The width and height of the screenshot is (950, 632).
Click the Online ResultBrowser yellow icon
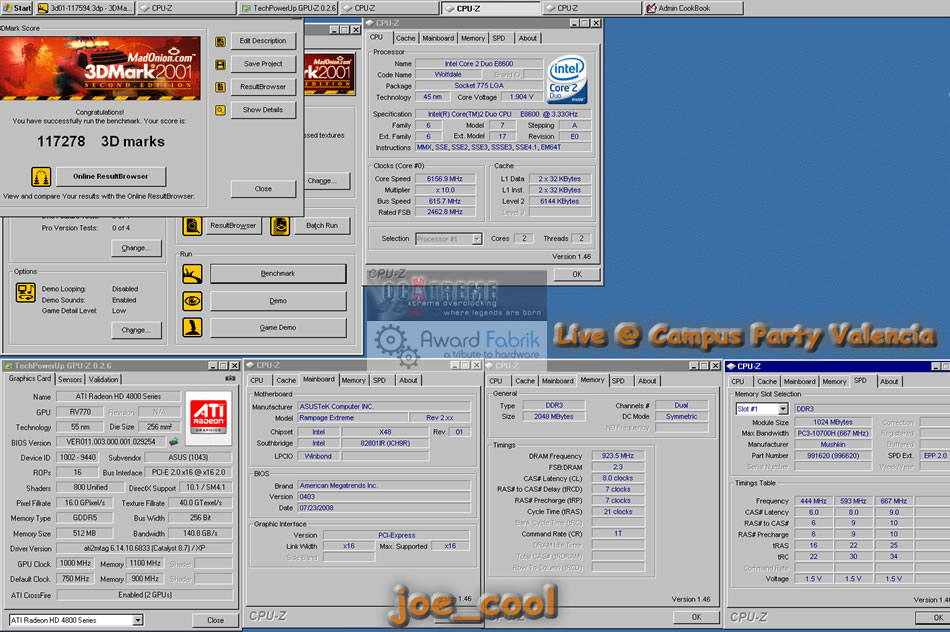coord(41,177)
